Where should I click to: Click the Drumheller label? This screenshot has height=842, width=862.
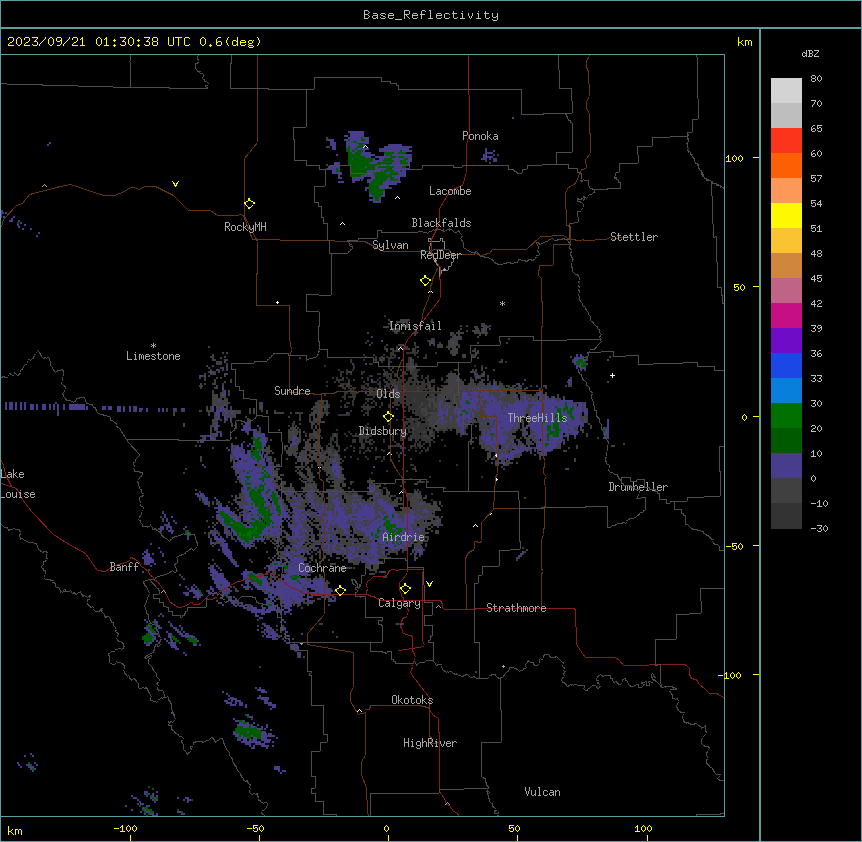638,487
